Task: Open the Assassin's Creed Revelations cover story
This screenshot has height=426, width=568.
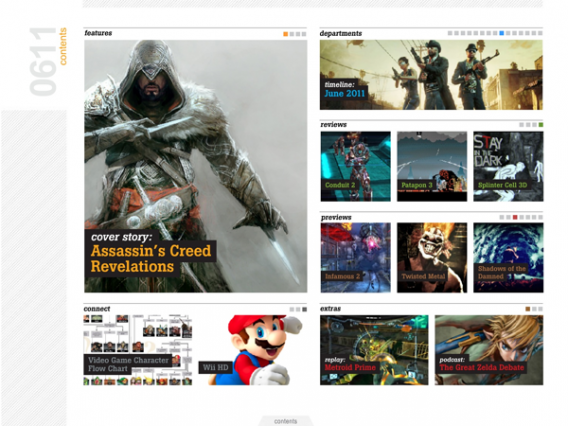Action: coord(196,166)
